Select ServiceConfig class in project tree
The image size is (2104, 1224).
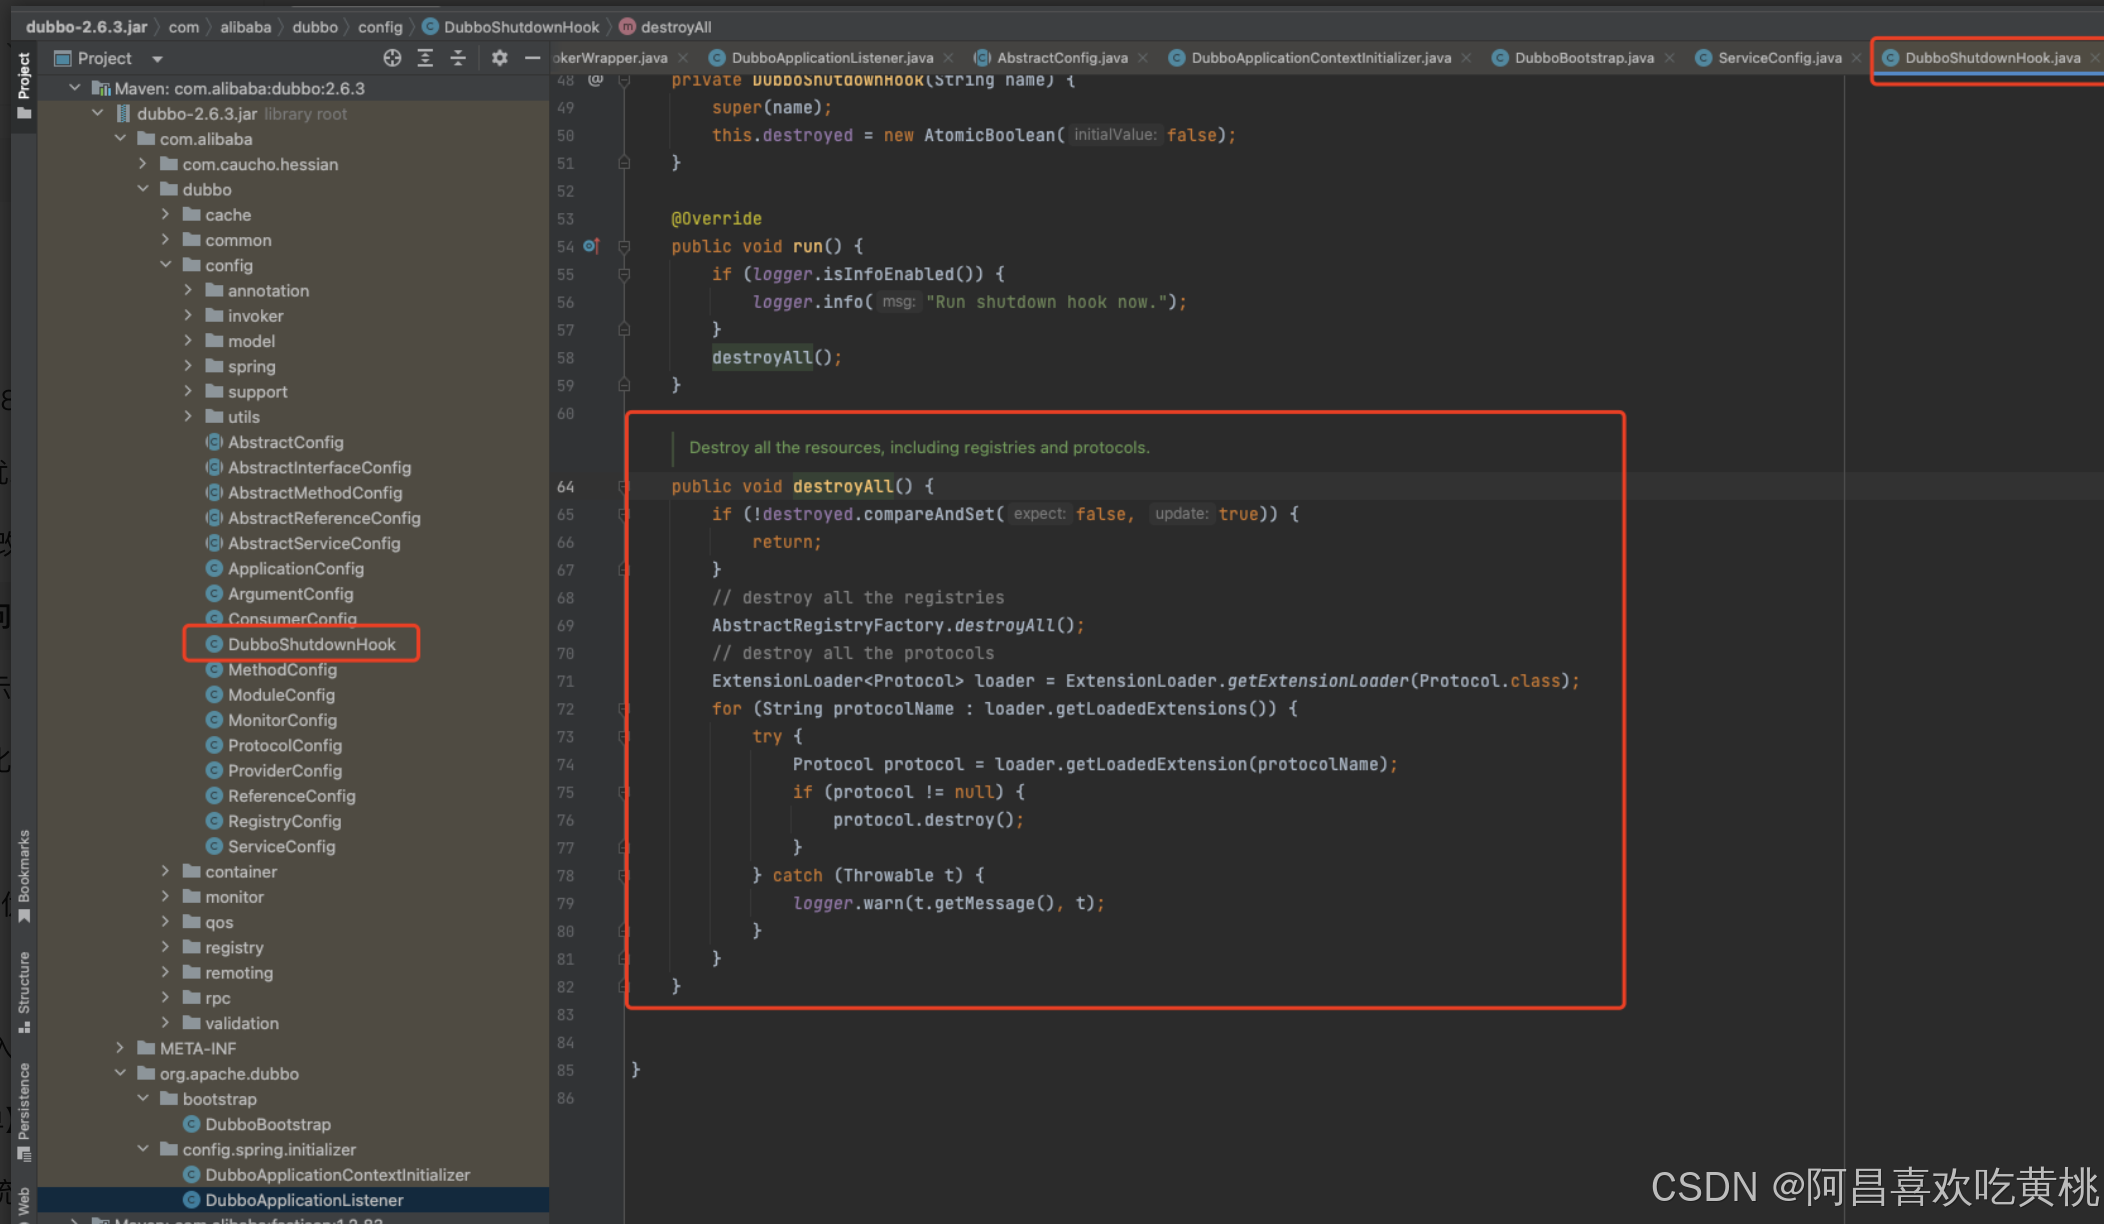281,846
